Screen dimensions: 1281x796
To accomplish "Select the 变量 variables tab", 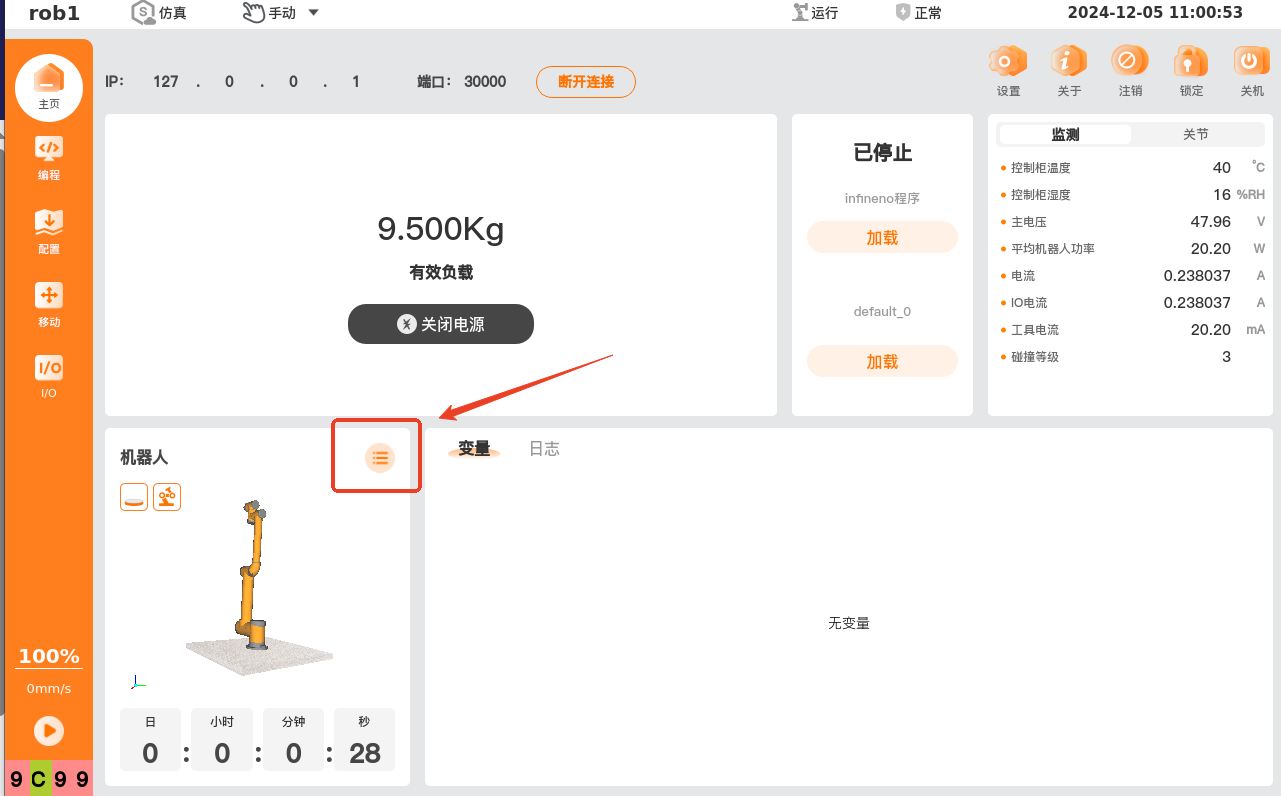I will click(x=474, y=449).
